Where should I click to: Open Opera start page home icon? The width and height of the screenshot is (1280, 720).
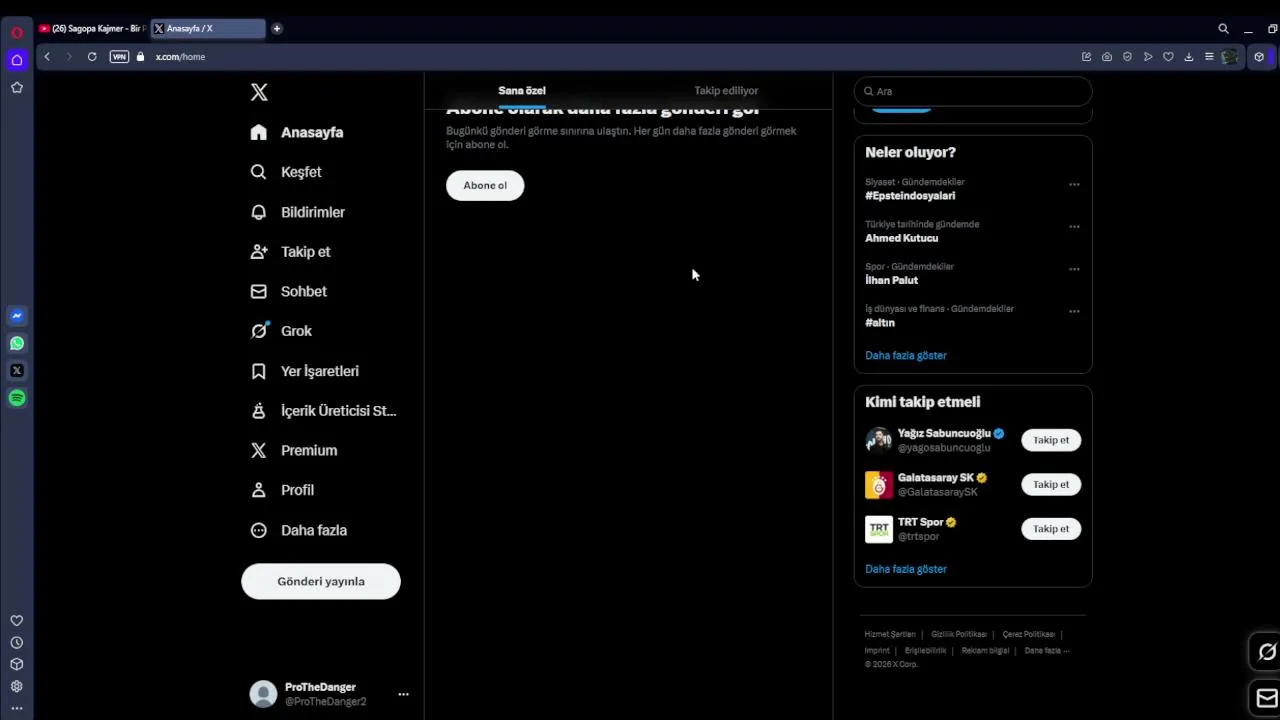tap(17, 60)
